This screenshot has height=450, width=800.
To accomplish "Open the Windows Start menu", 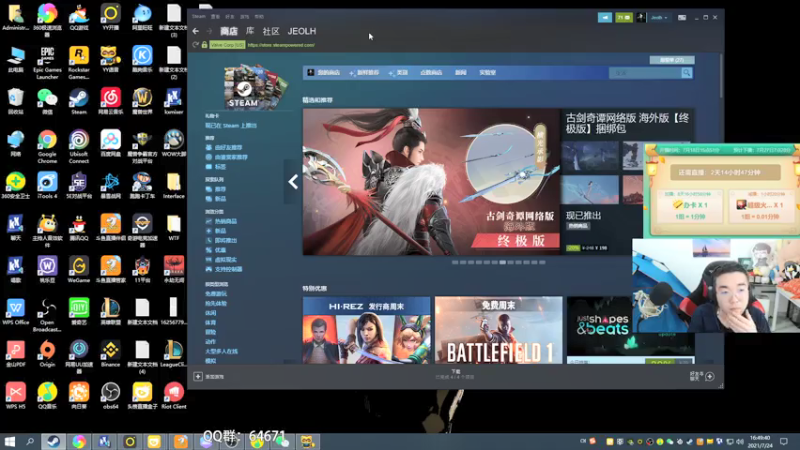I will [9, 441].
